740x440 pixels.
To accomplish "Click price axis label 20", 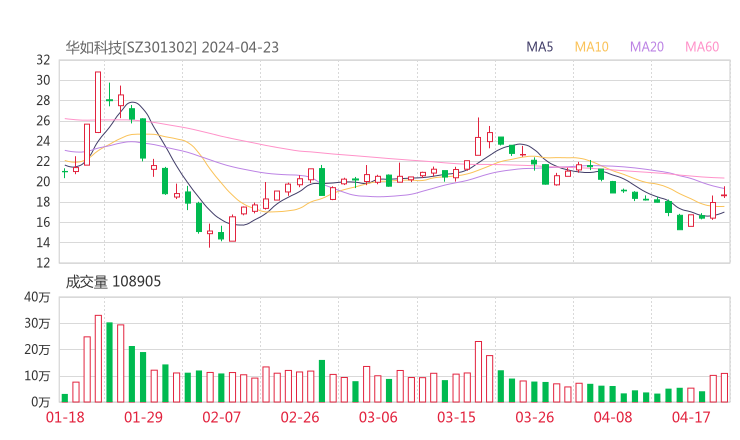I will (43, 182).
